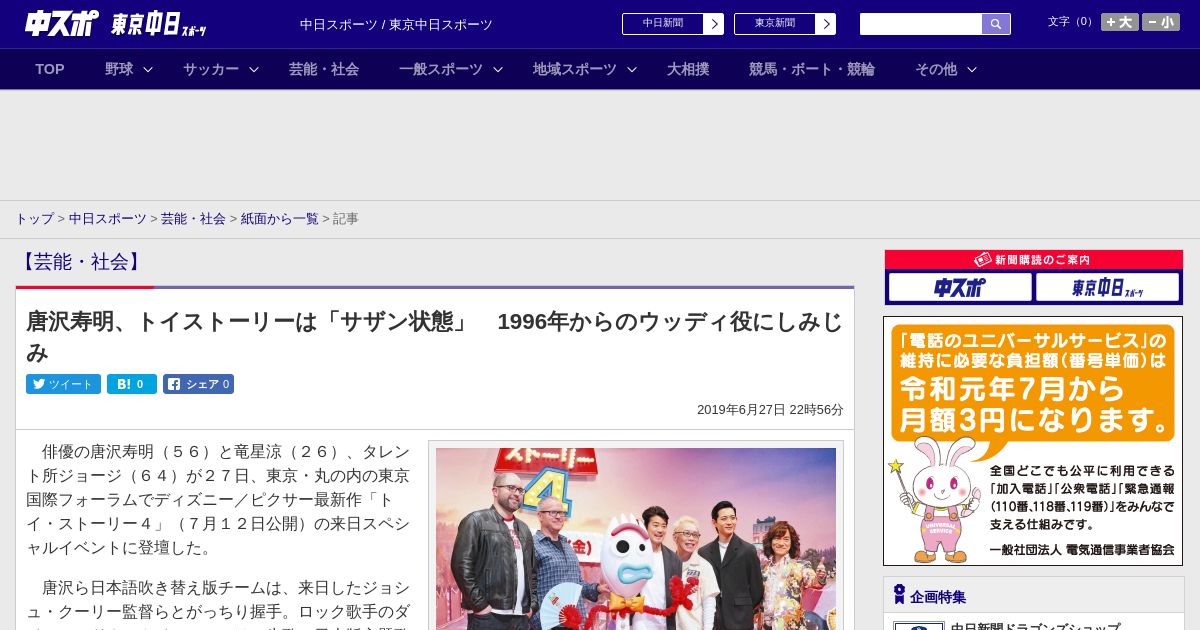
Task: Click 東京中日スポーツ subscription banner button
Action: [x=1108, y=288]
